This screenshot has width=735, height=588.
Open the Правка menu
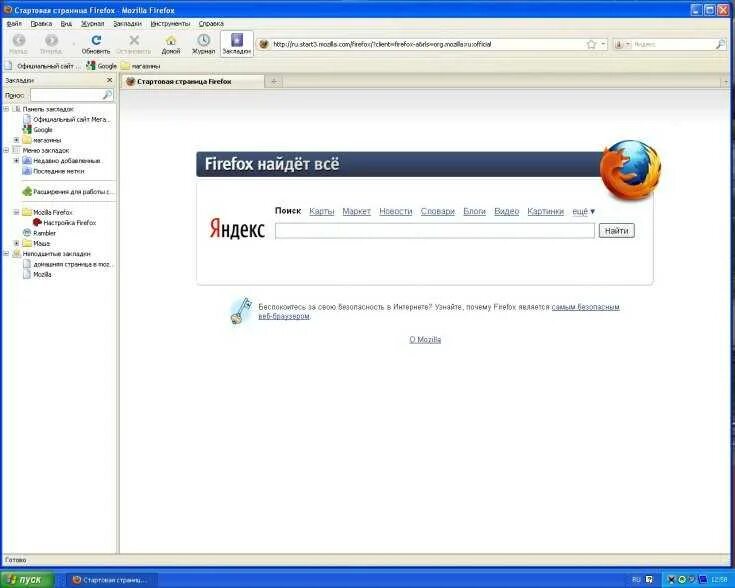coord(41,23)
